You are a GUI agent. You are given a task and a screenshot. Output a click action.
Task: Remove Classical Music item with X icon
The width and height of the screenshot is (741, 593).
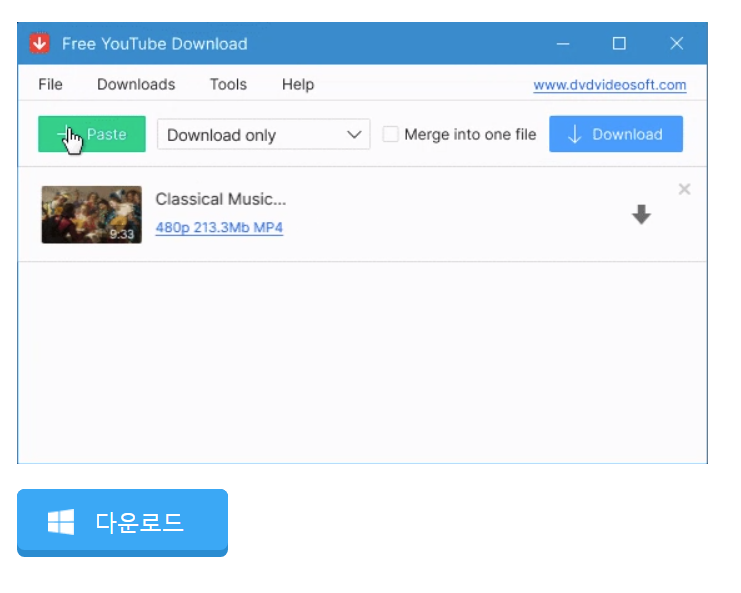684,189
